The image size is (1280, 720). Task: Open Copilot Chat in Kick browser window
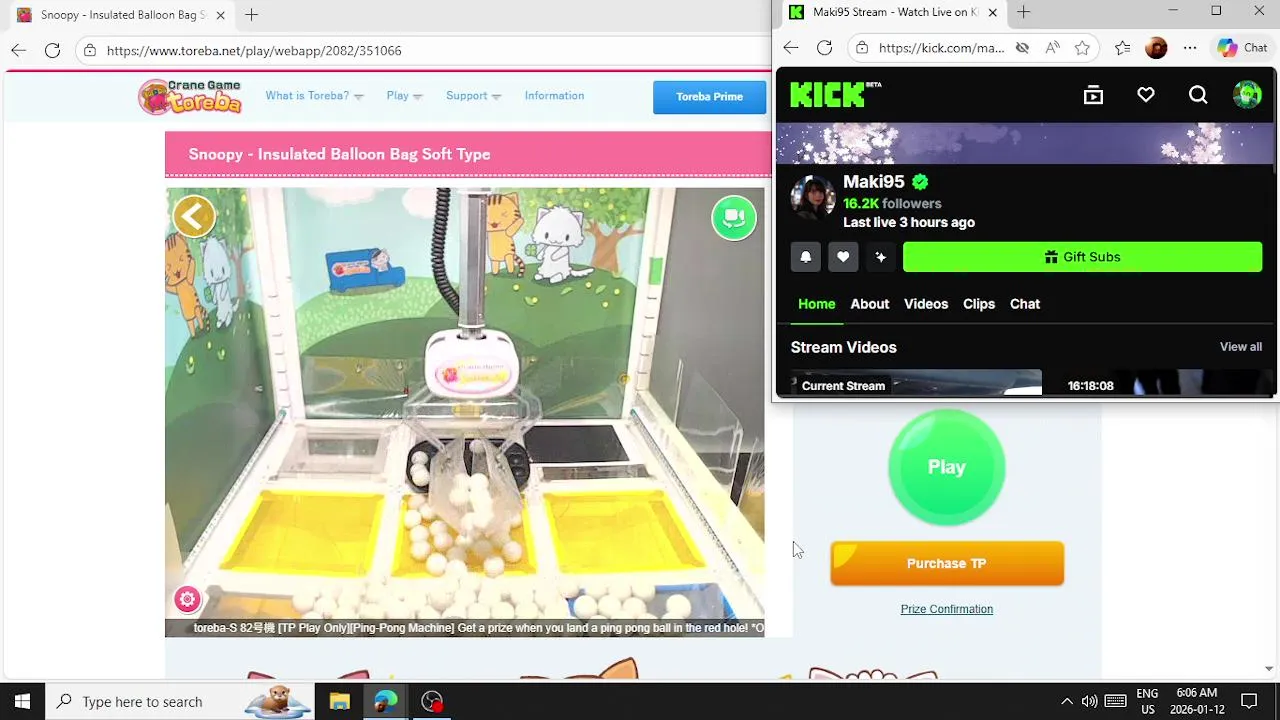pyautogui.click(x=1243, y=47)
